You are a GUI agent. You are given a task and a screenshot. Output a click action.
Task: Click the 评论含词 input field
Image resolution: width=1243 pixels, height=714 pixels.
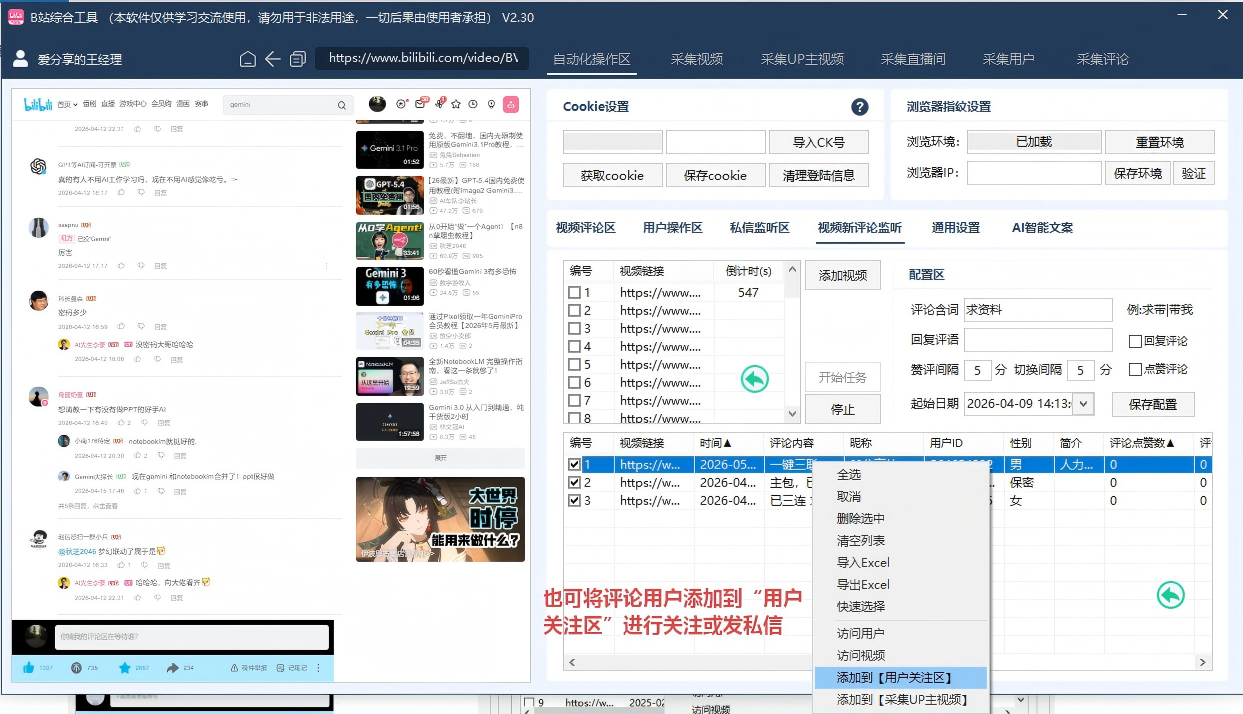pyautogui.click(x=1038, y=310)
